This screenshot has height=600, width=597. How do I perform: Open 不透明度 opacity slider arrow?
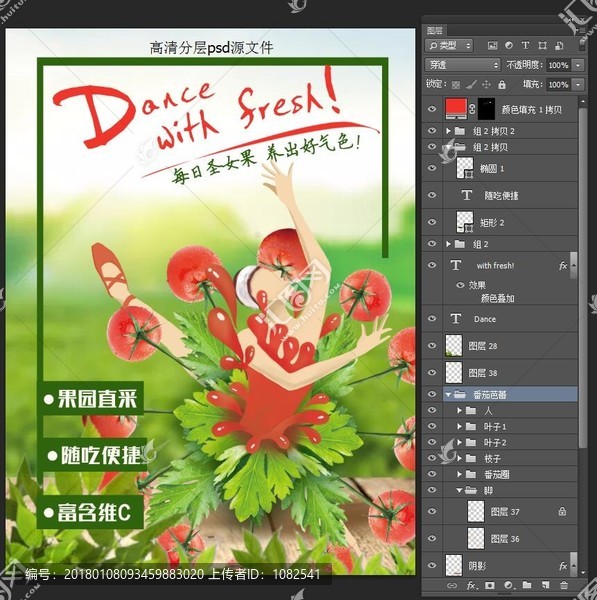pos(578,65)
